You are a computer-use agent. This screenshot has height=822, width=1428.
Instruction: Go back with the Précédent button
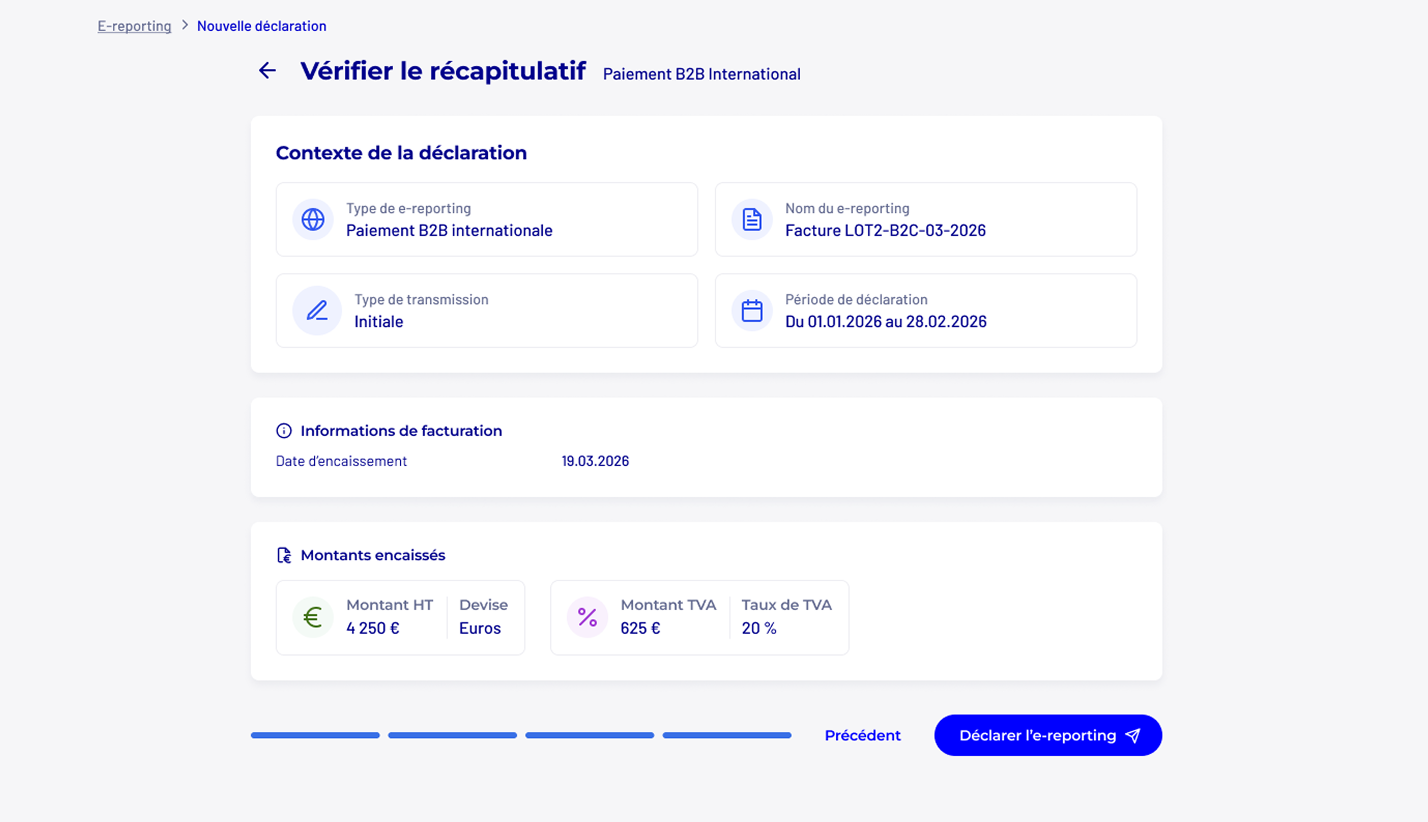pyautogui.click(x=862, y=736)
